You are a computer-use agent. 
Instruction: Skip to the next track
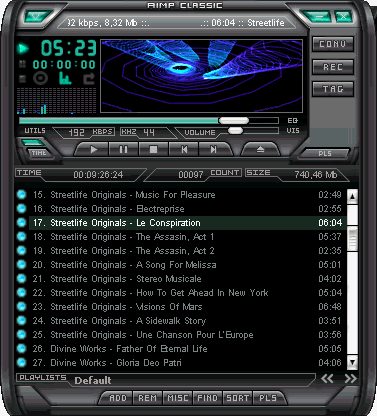214,149
